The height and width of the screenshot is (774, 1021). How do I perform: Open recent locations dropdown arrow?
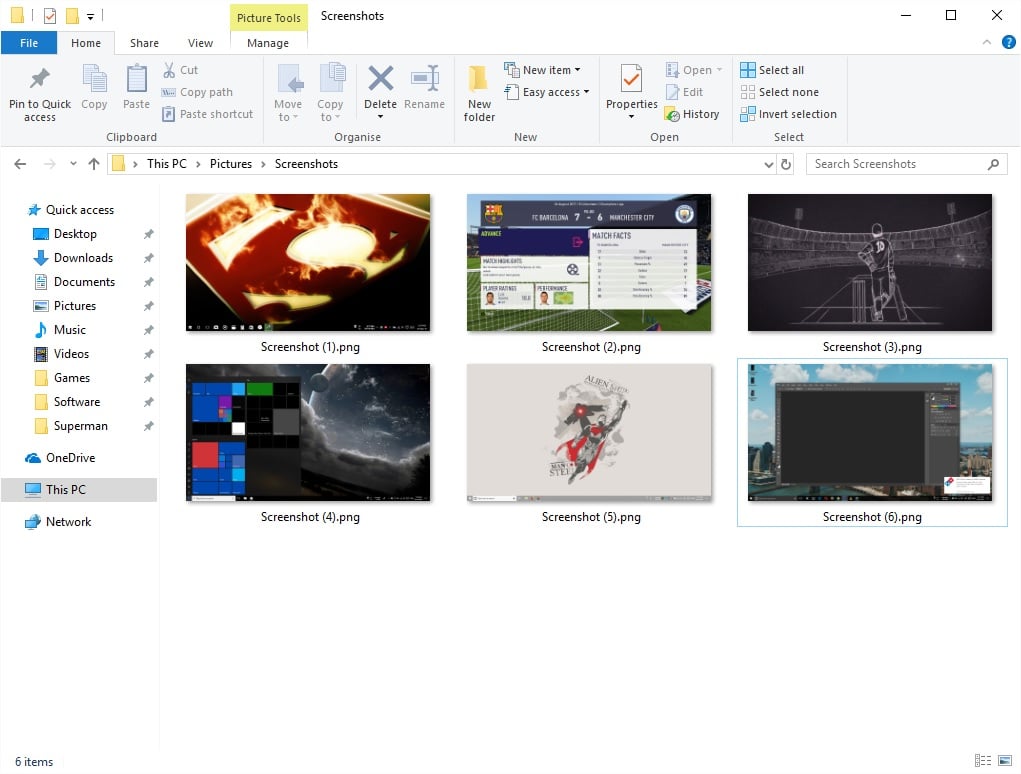(x=73, y=163)
